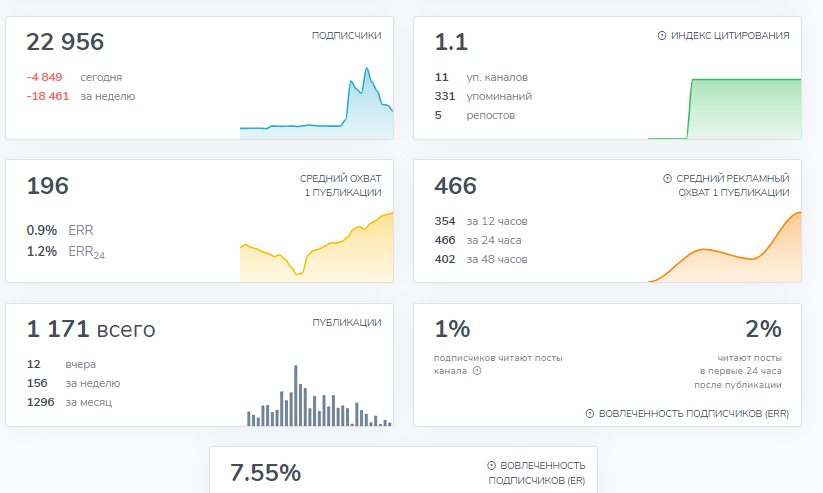
Task: Click info icon beside Средний рекламный охват
Action: coord(667,179)
